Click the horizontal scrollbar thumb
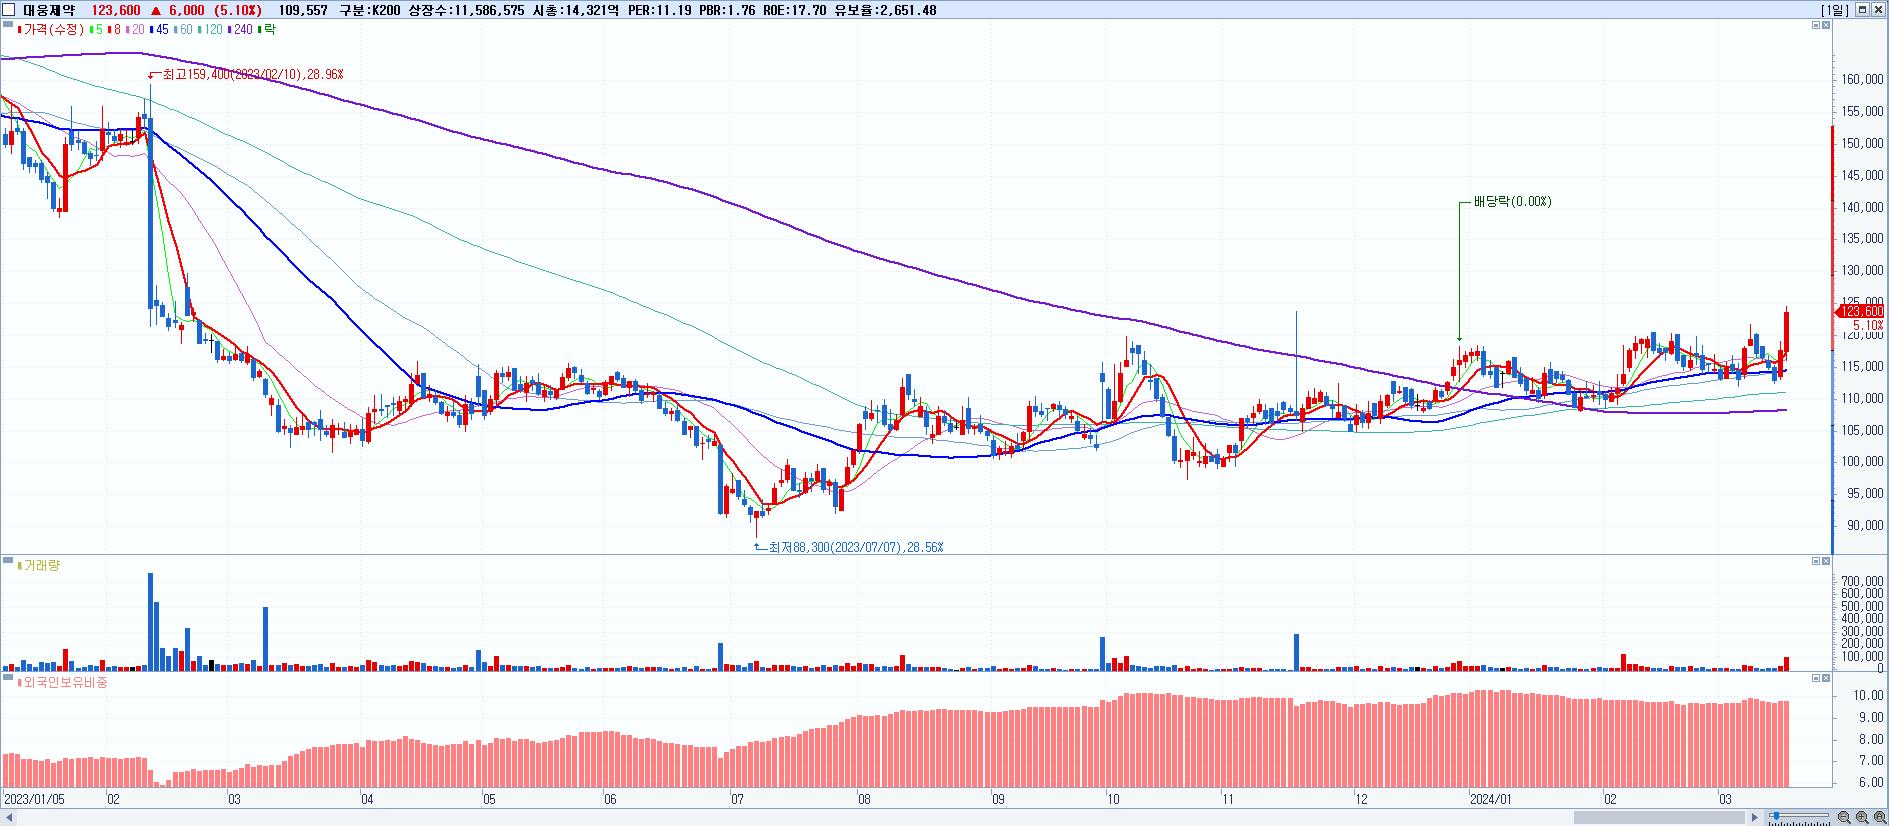The image size is (1889, 826). click(1659, 817)
